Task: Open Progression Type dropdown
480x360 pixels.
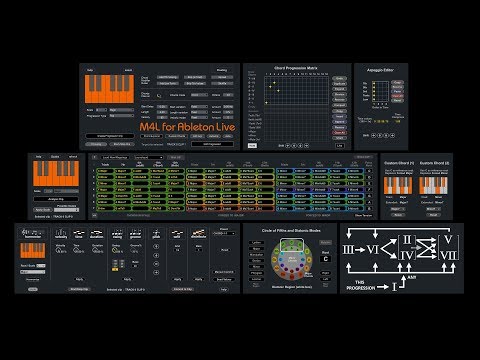Action: 121,116
